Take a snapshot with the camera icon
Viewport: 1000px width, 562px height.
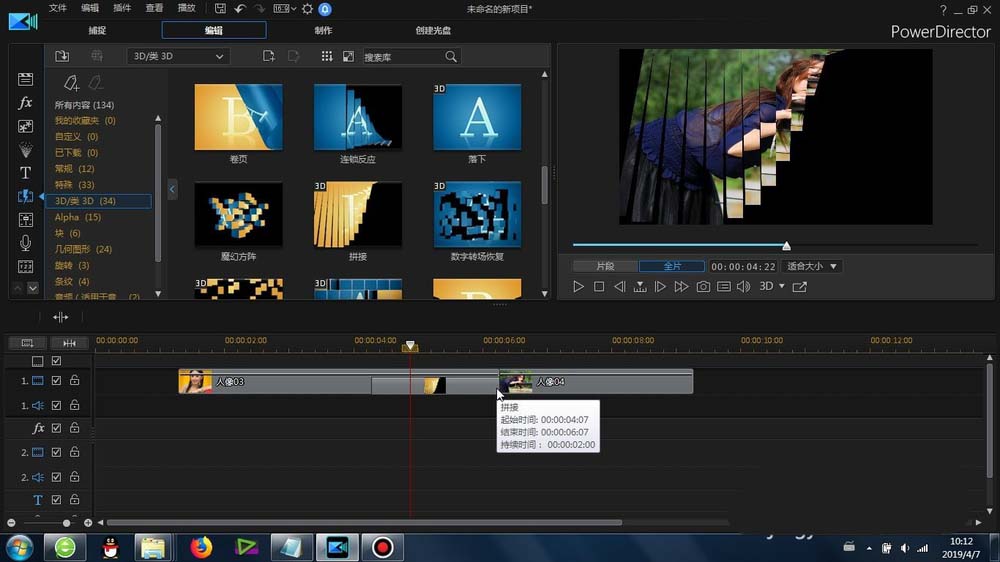point(703,287)
